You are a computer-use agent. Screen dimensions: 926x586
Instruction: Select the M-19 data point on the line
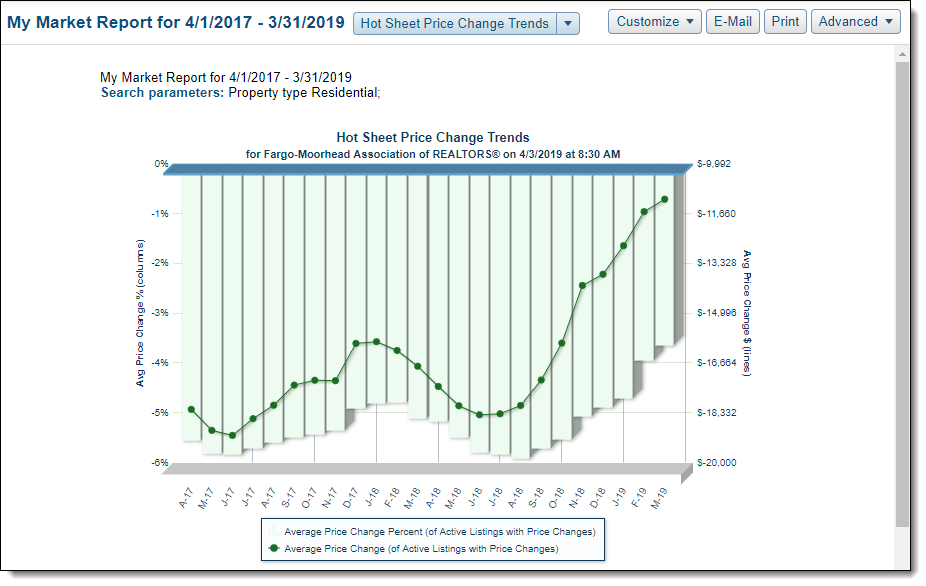pyautogui.click(x=664, y=199)
